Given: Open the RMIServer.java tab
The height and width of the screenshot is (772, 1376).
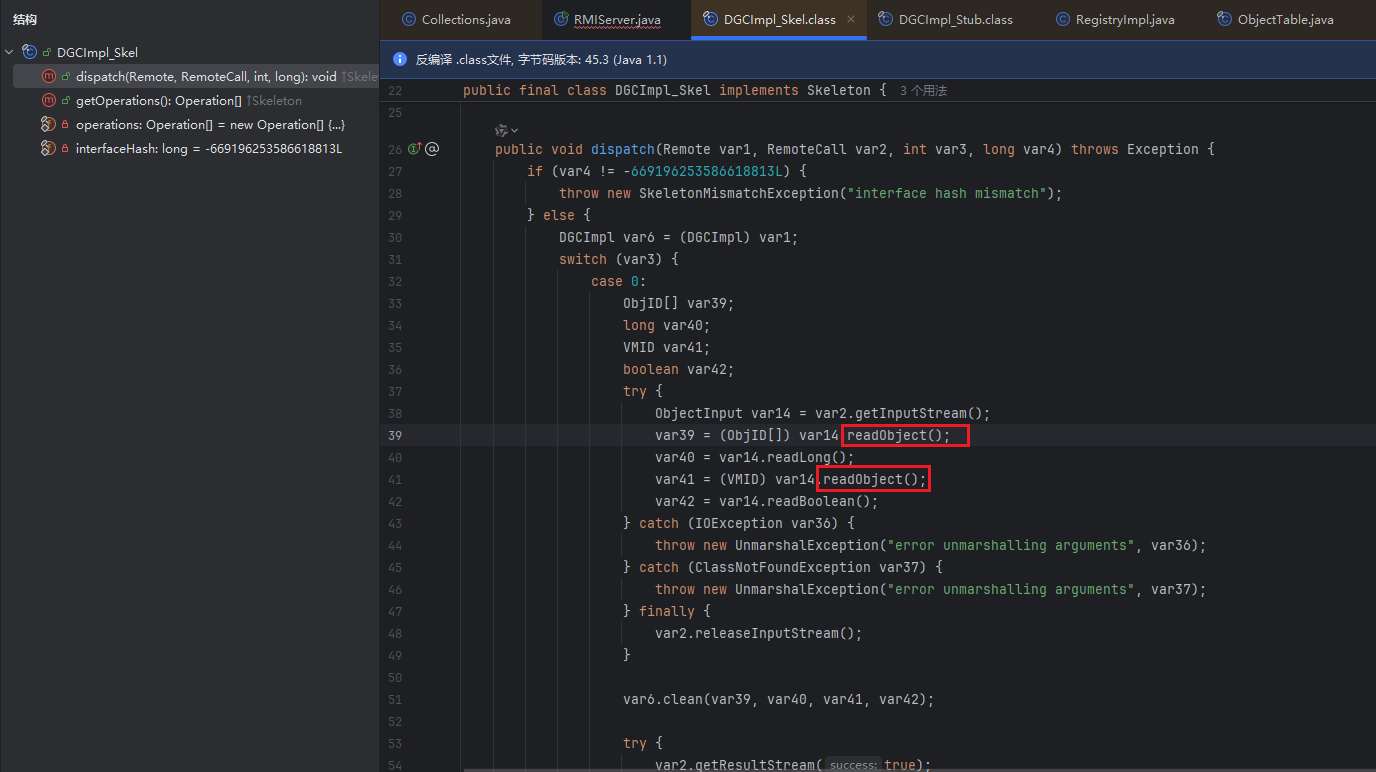Looking at the screenshot, I should 616,20.
